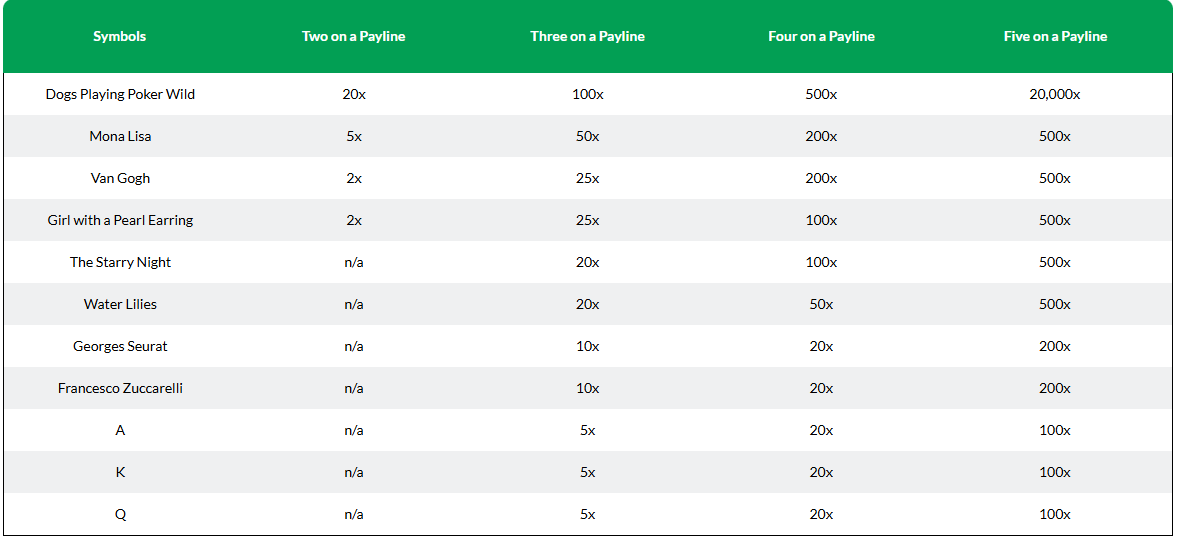The width and height of the screenshot is (1177, 539).
Task: Select the Francesco Zuccarelli row label
Action: pos(120,389)
